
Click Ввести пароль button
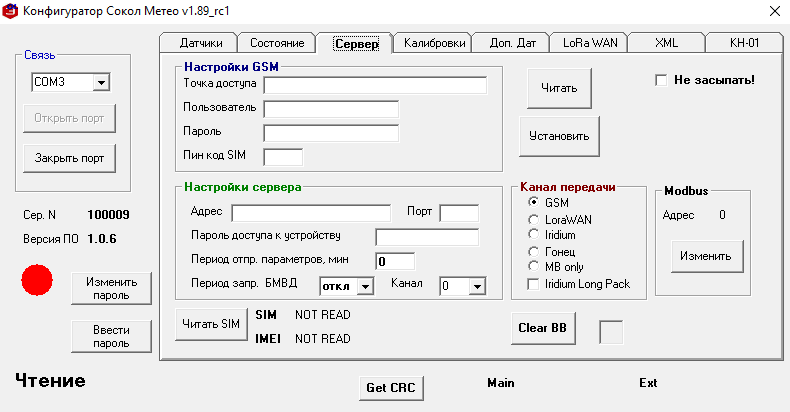(x=111, y=336)
